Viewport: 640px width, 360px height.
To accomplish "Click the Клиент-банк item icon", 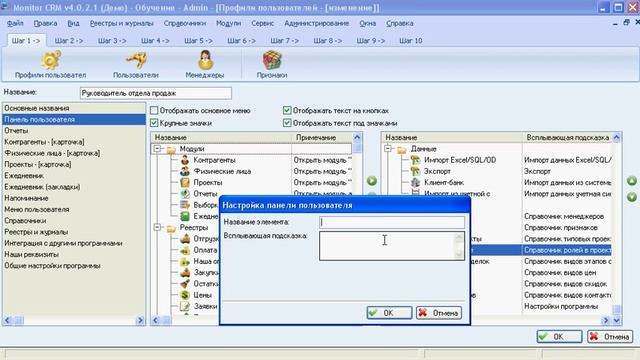I will click(x=415, y=182).
